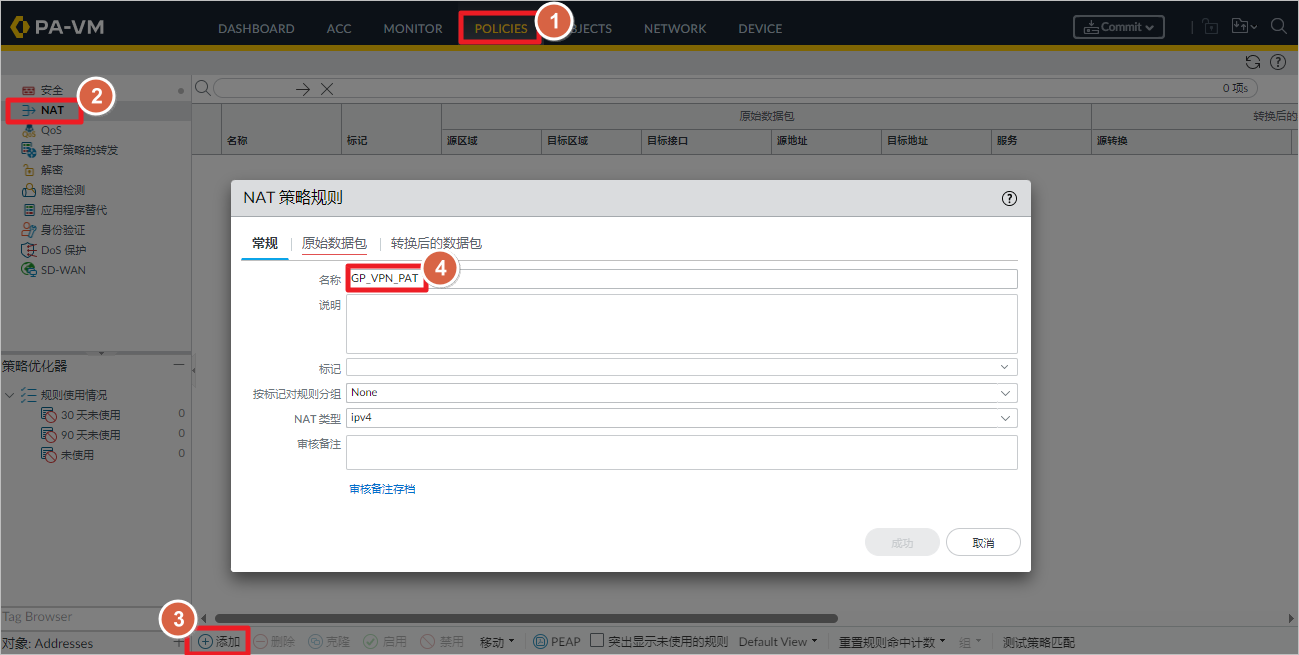Screen dimensions: 1299x655
Task: Click the Disable (禁用) toolbar item
Action: click(x=442, y=642)
